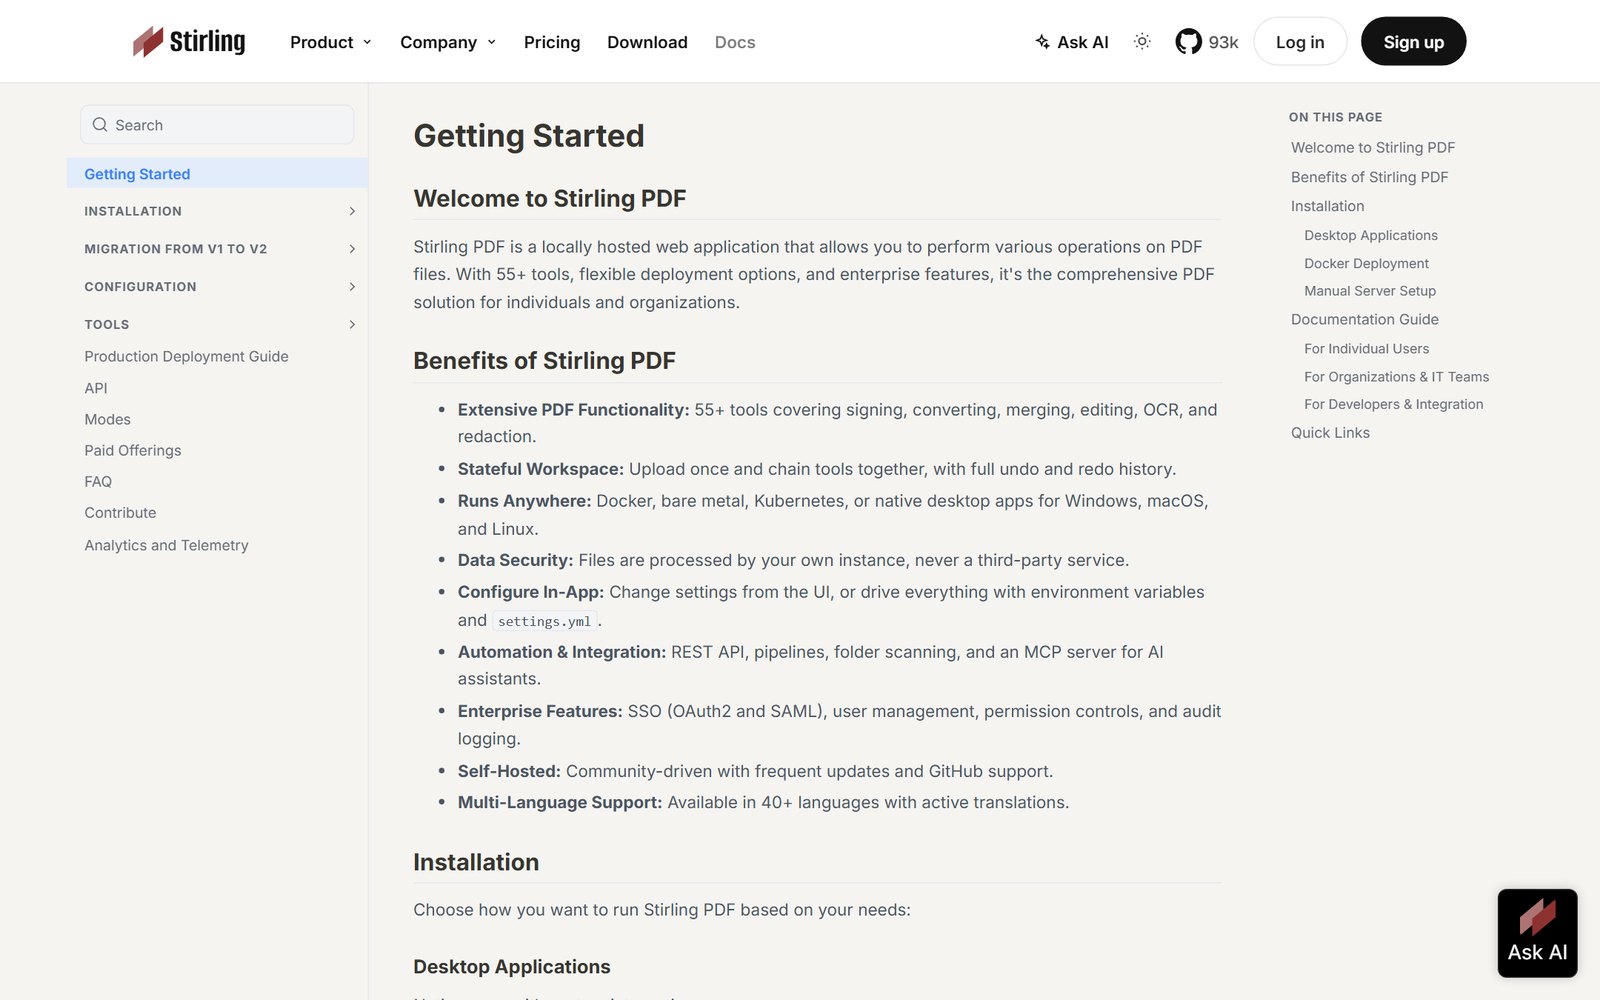Open the floating Ask AI chat widget
Image resolution: width=1600 pixels, height=1000 pixels.
coord(1537,933)
